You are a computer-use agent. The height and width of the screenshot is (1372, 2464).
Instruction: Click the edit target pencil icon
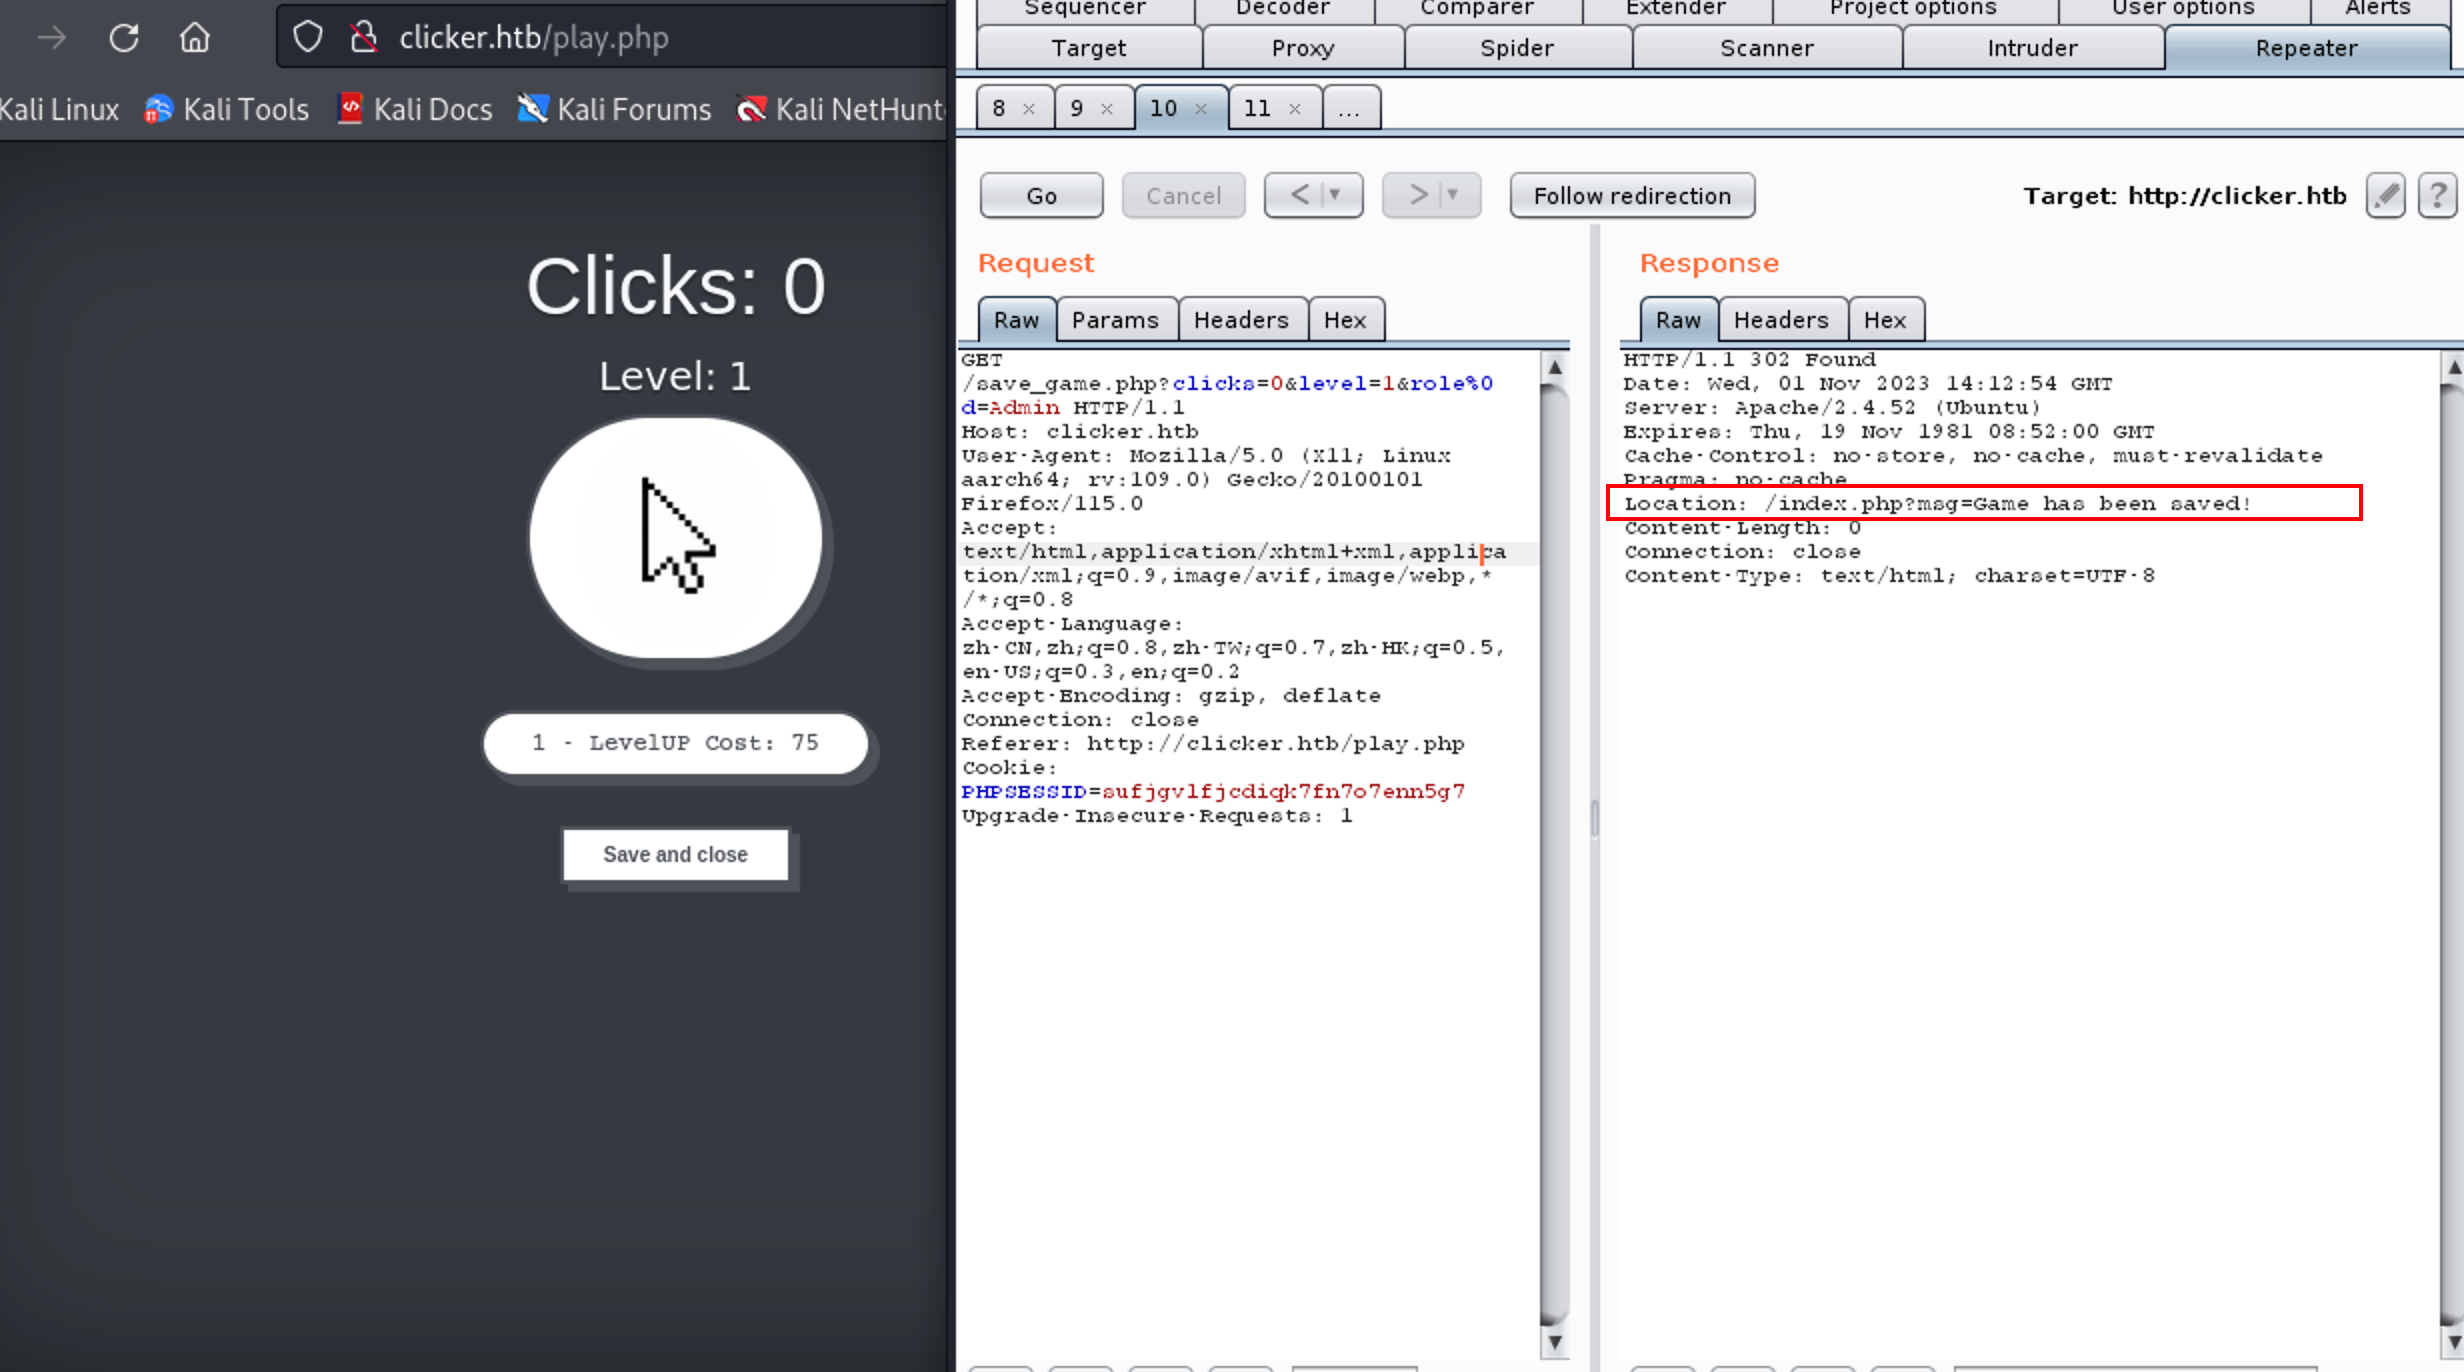click(x=2385, y=195)
